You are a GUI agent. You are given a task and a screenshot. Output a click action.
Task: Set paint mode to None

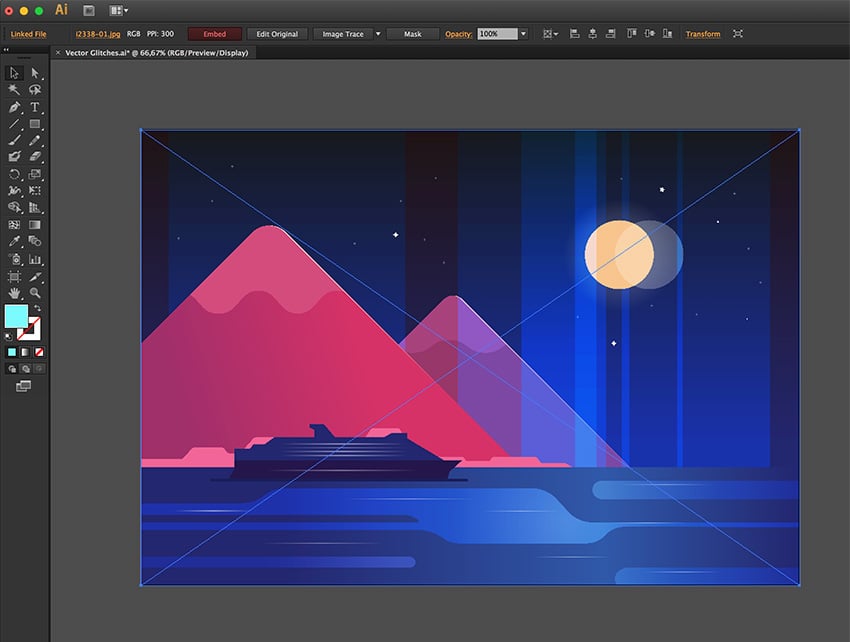pyautogui.click(x=39, y=352)
